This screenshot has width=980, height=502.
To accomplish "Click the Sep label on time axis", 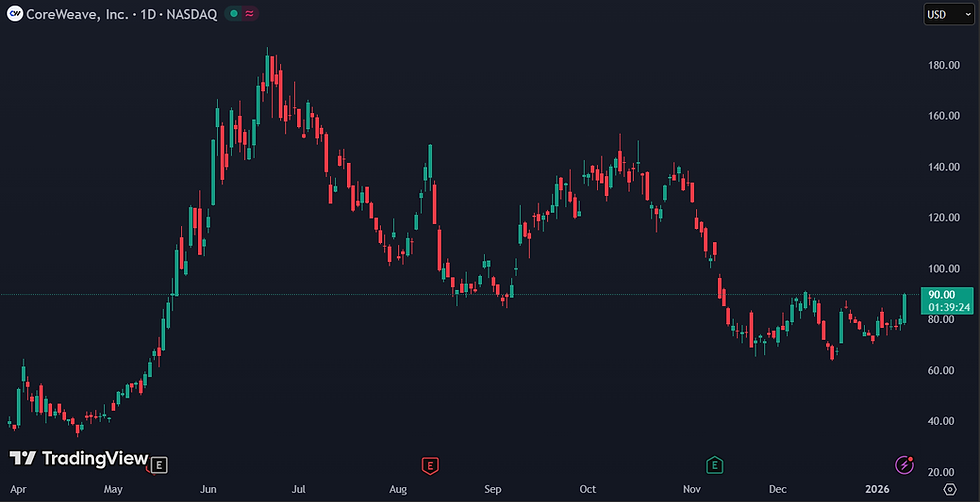I will tap(493, 489).
